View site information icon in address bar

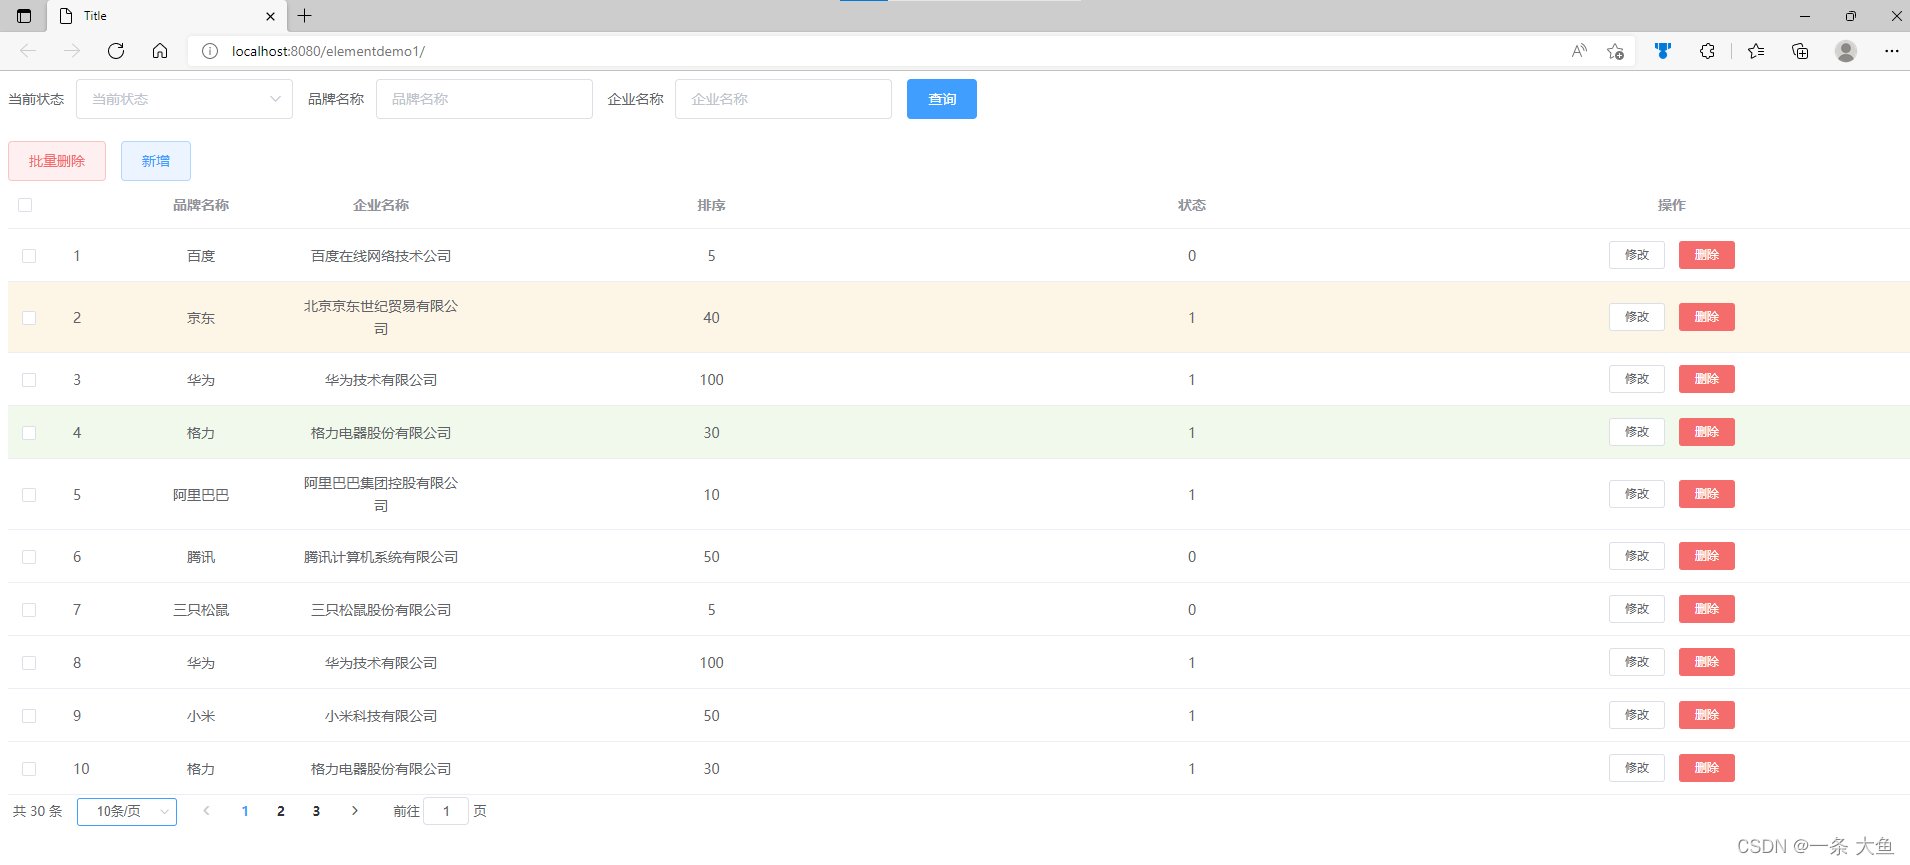(210, 51)
